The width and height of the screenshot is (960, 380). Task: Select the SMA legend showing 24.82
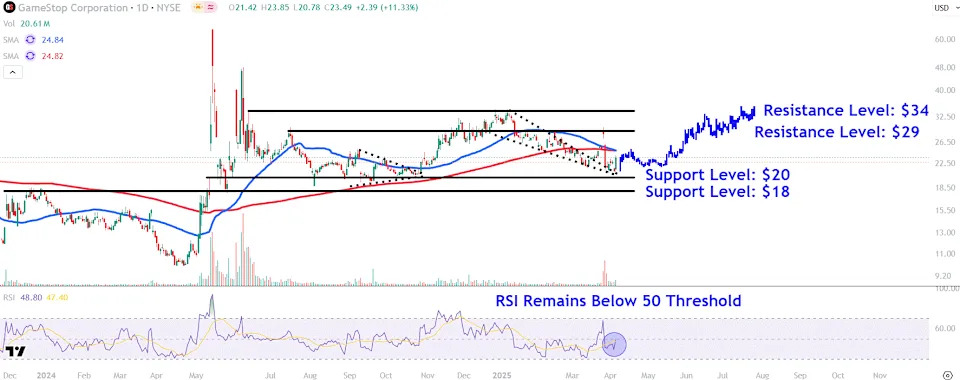pyautogui.click(x=12, y=56)
